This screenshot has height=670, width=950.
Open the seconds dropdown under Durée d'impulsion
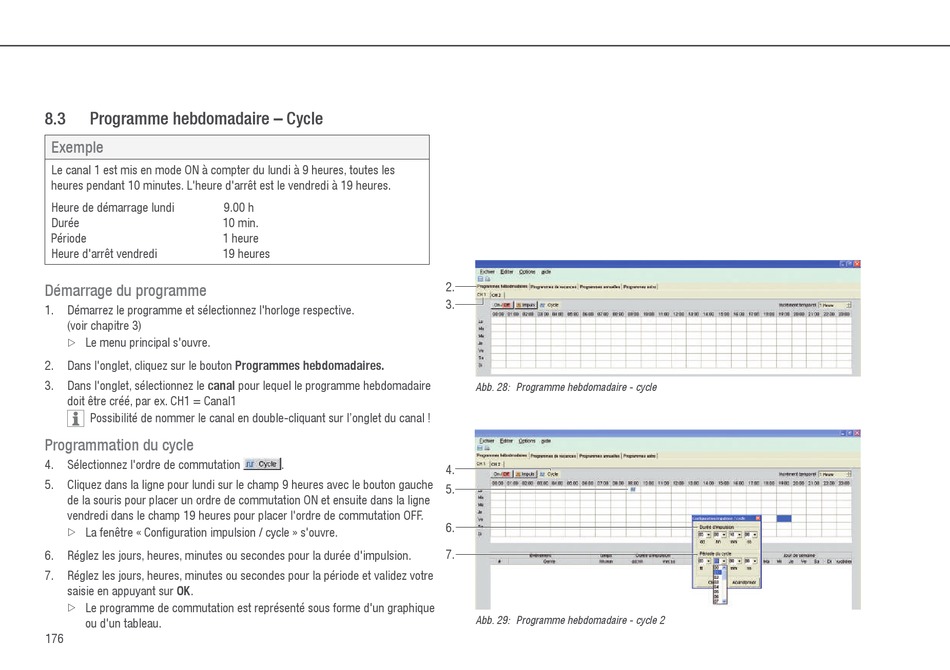coord(751,535)
